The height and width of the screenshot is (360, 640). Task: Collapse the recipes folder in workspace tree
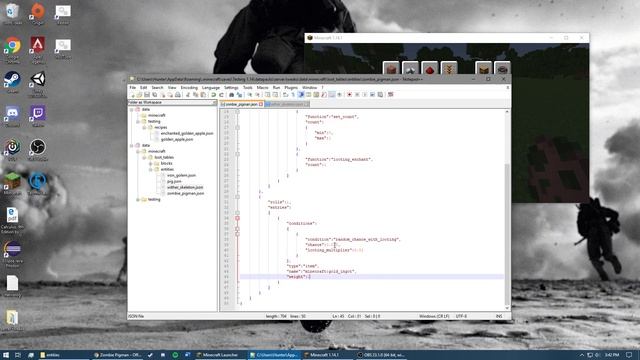[144, 127]
